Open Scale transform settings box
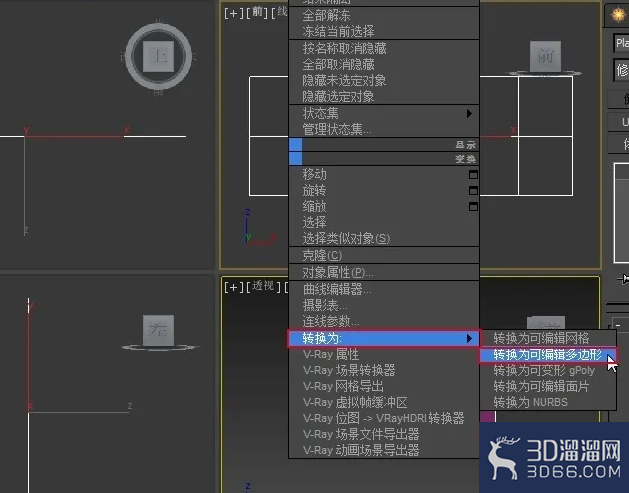This screenshot has width=629, height=493. click(x=473, y=207)
